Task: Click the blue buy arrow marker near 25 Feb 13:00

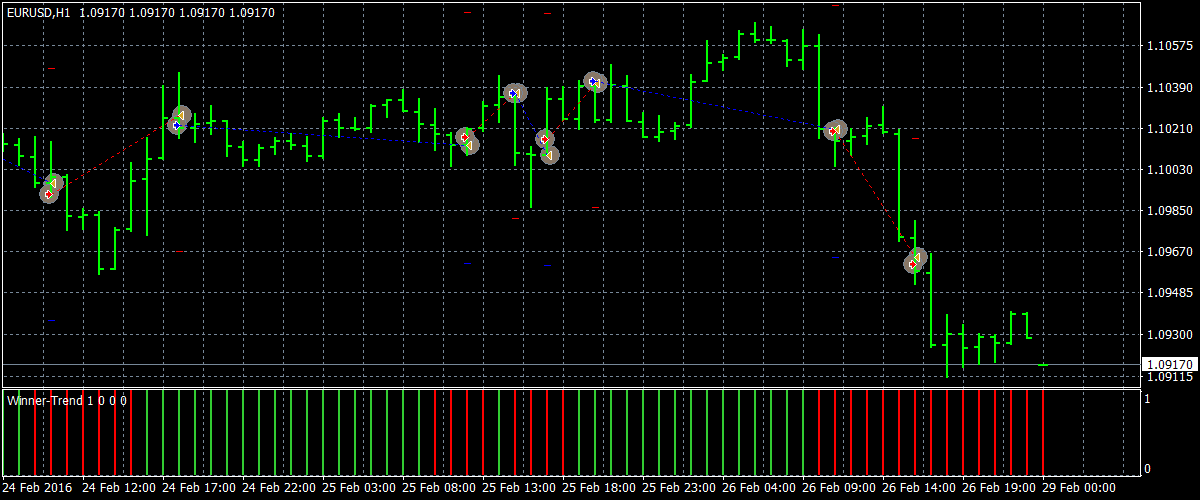Action: coord(514,93)
